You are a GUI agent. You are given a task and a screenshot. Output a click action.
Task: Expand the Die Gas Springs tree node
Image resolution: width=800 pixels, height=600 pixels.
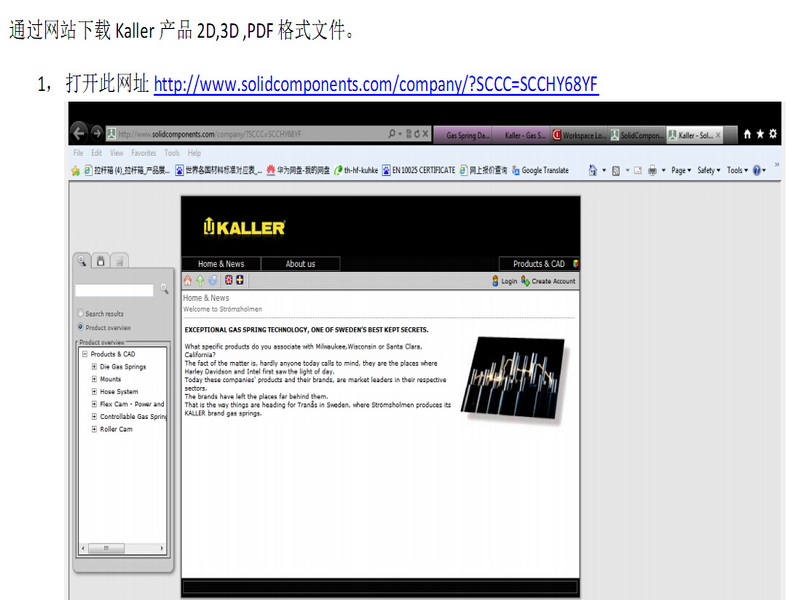click(94, 367)
